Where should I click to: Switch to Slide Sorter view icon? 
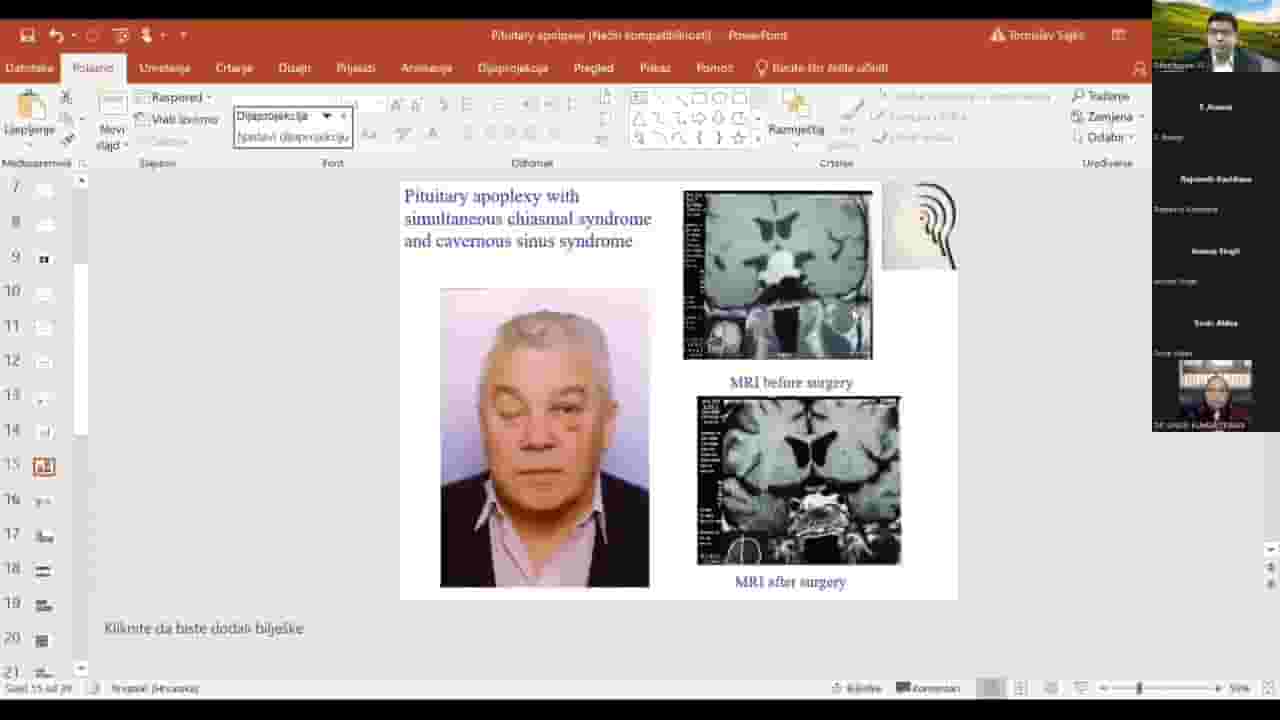point(1021,688)
